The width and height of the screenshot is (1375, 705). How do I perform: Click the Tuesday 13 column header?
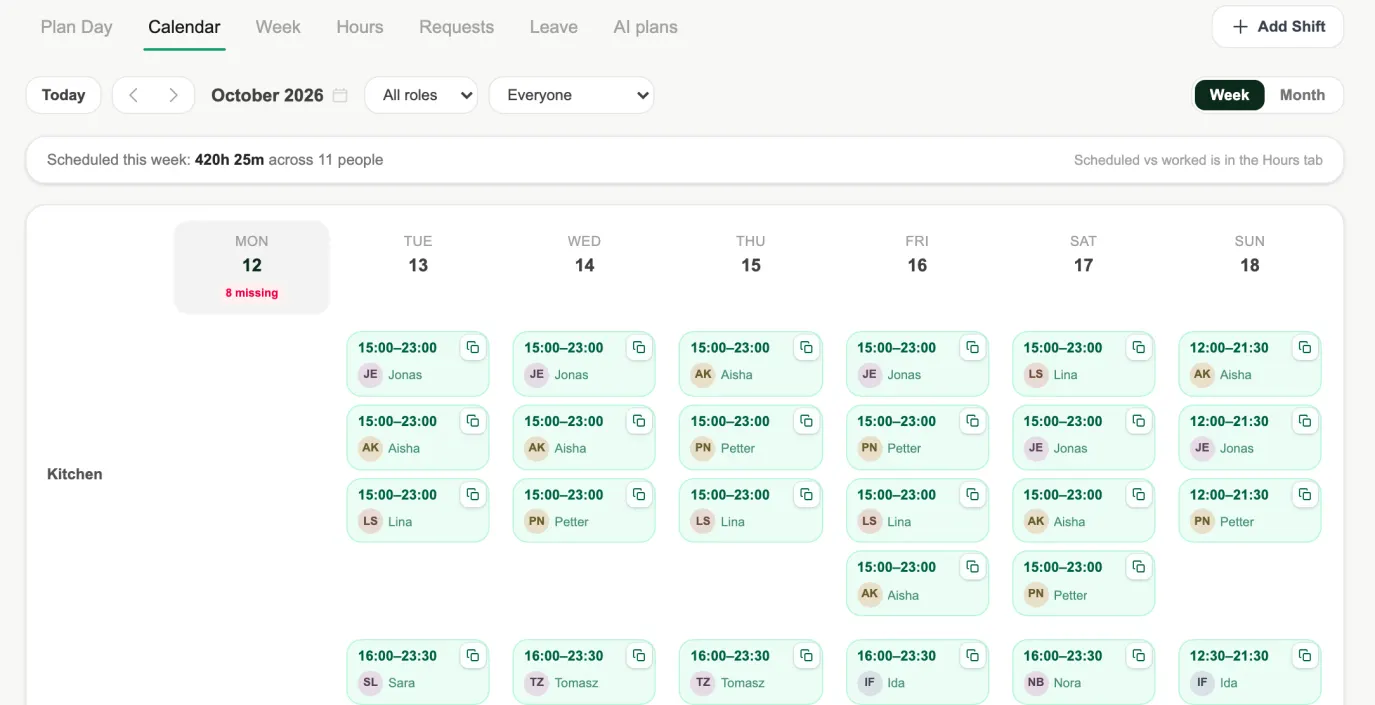point(418,254)
